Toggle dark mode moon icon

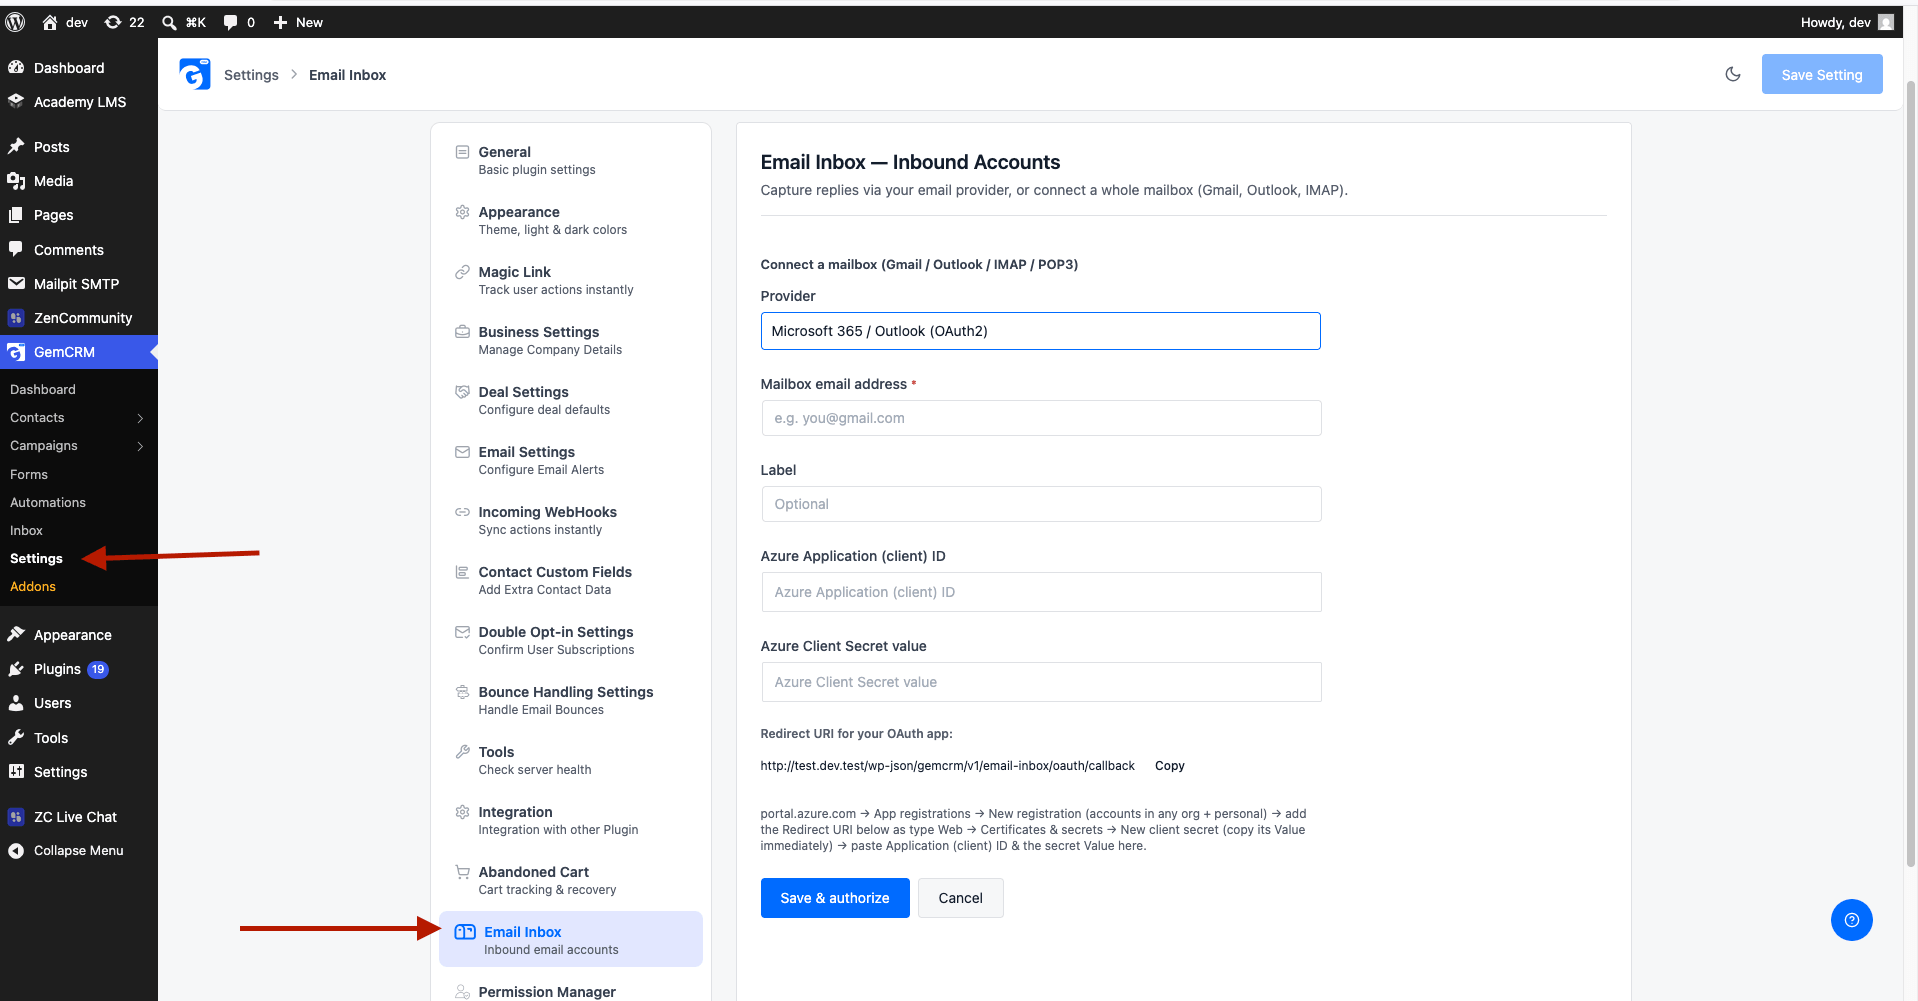(1733, 74)
